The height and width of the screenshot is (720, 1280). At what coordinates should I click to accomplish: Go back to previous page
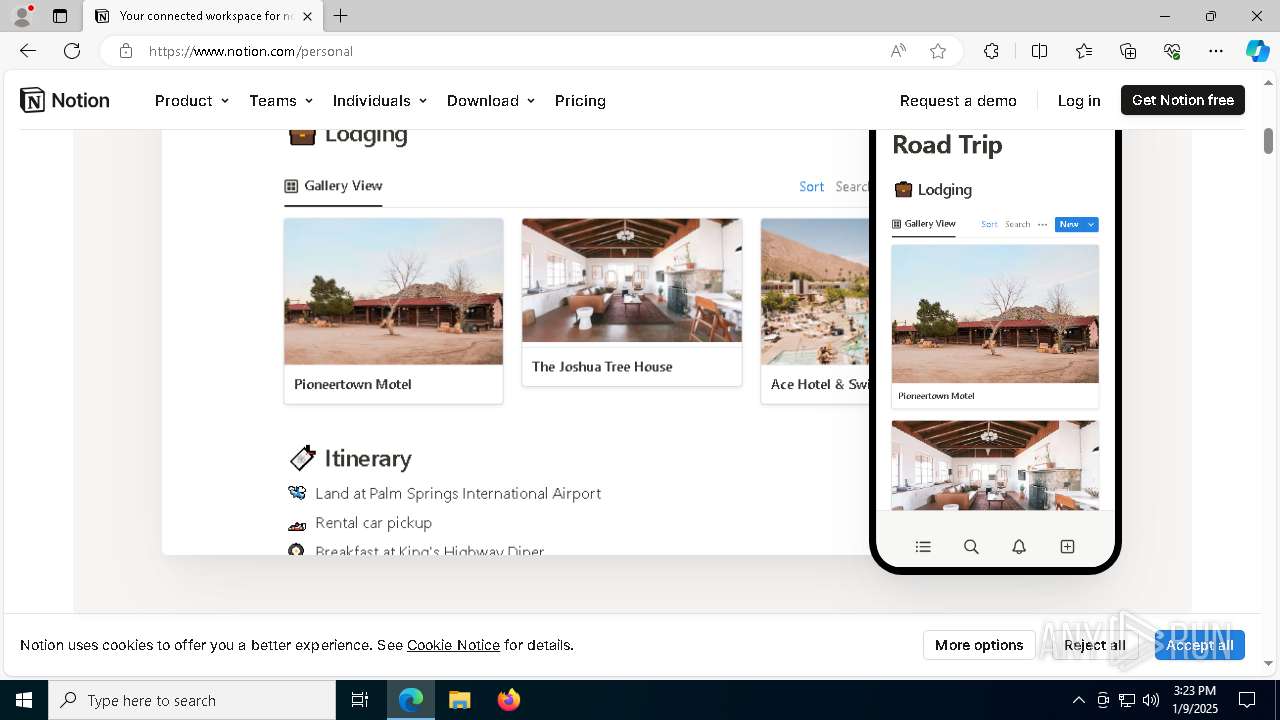tap(28, 51)
